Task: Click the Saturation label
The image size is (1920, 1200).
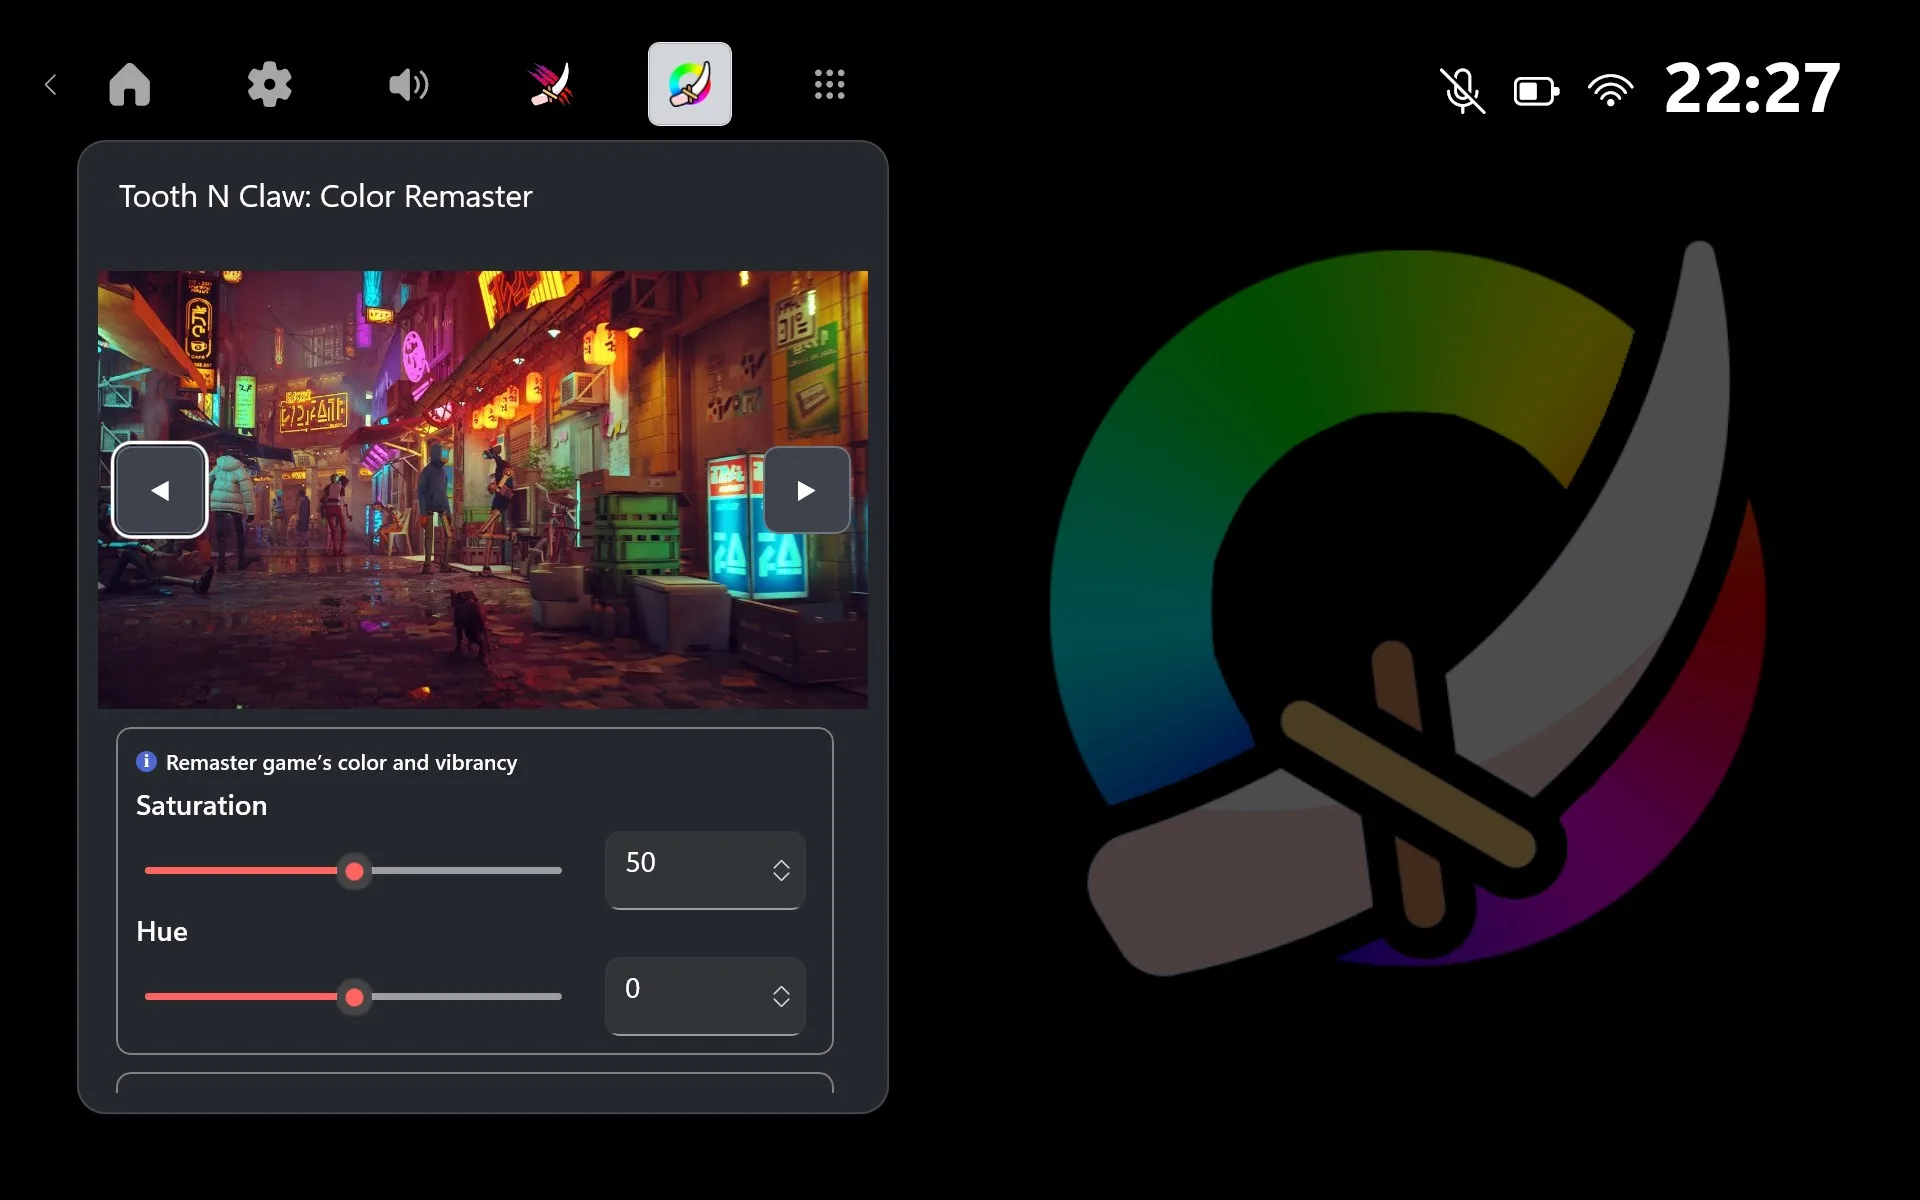Action: [201, 806]
